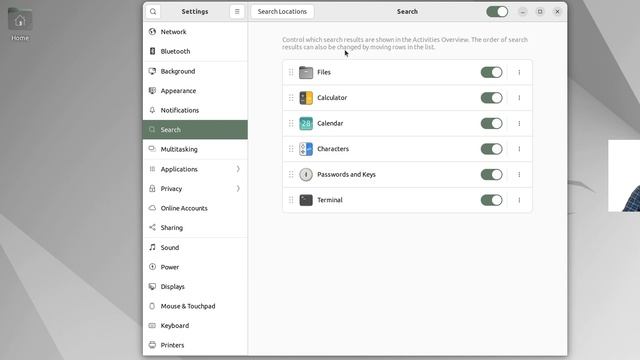Open Keyboard settings

[195, 326]
